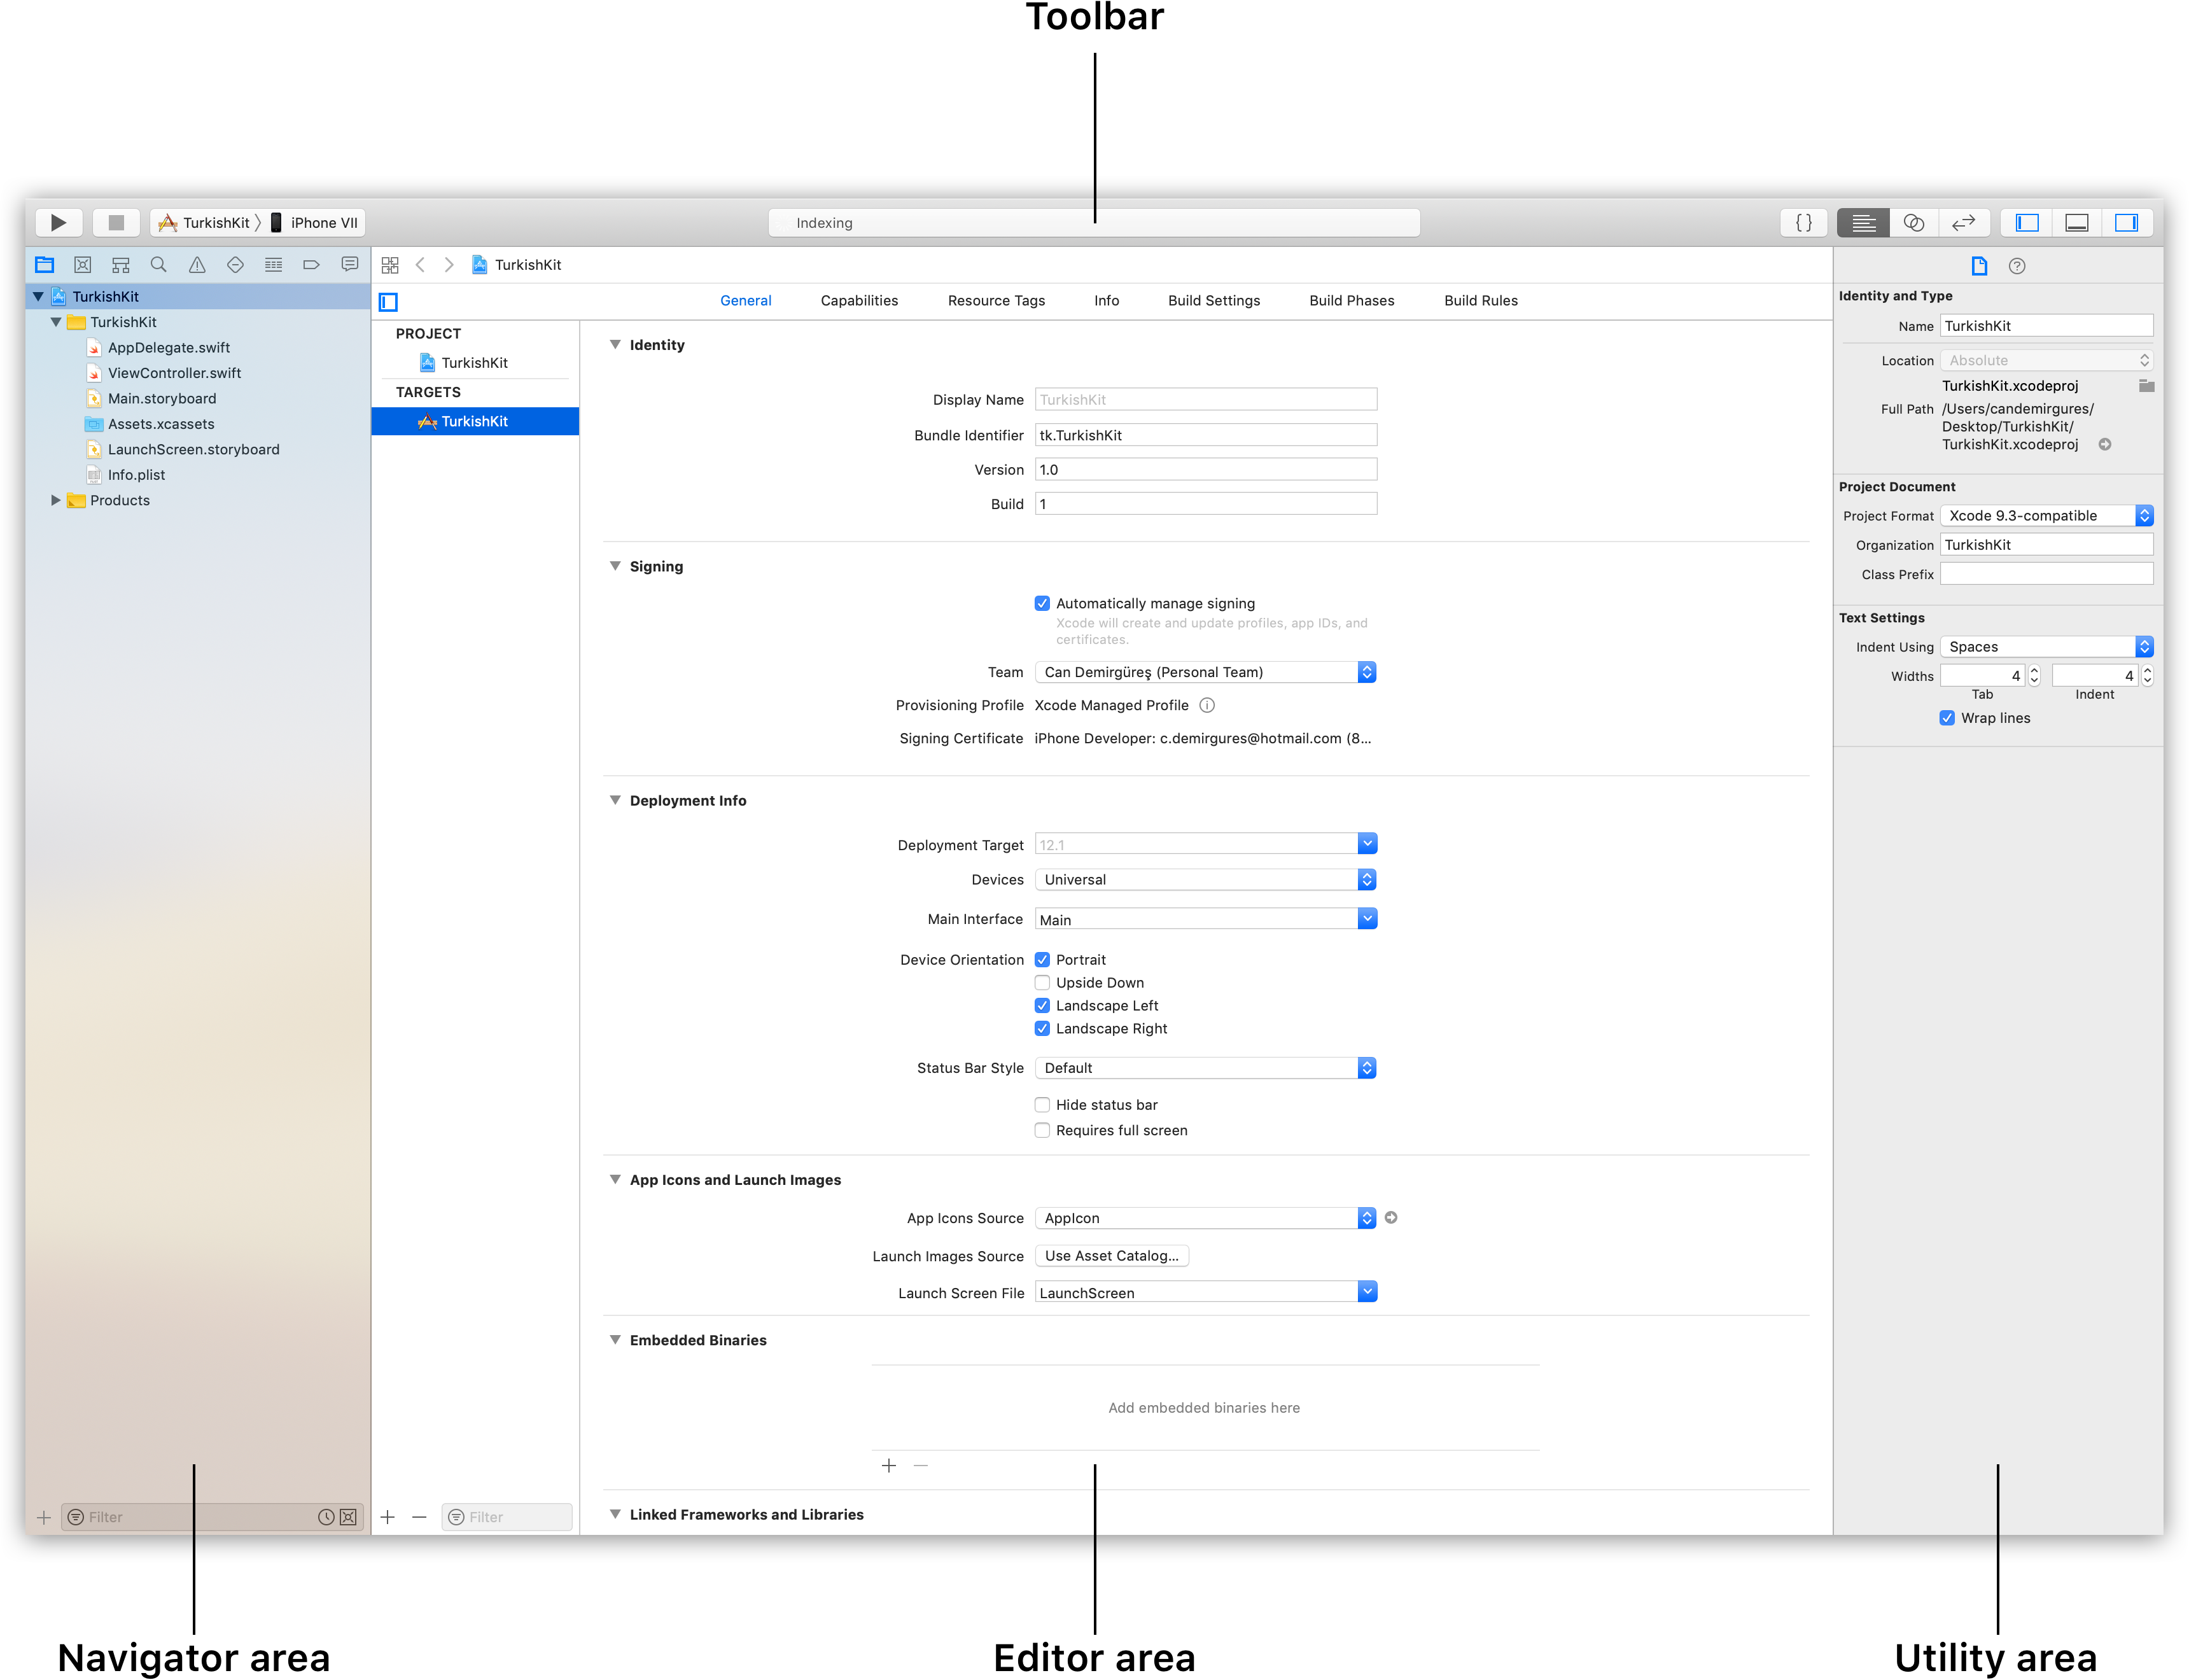
Task: Select the Standard editor button
Action: click(x=1863, y=223)
